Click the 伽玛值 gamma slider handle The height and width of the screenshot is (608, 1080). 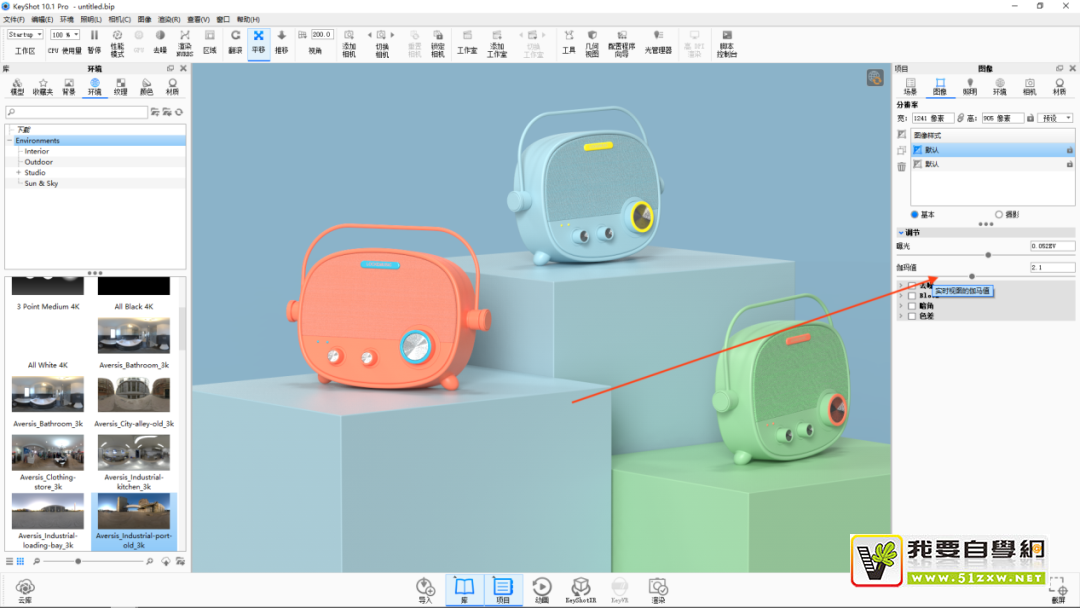coord(972,276)
